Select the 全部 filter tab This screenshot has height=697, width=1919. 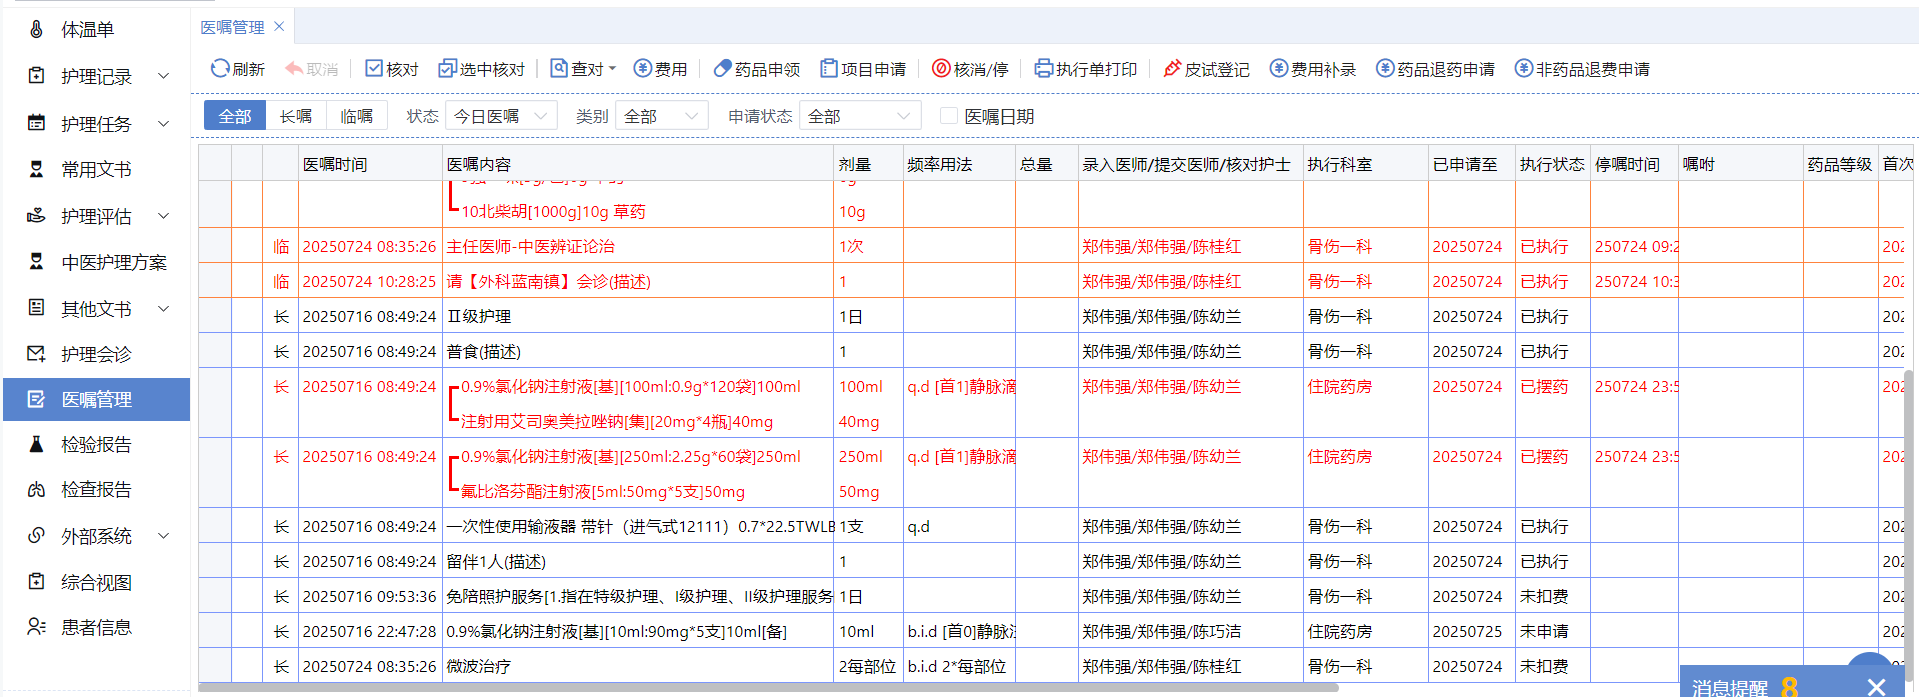(235, 116)
